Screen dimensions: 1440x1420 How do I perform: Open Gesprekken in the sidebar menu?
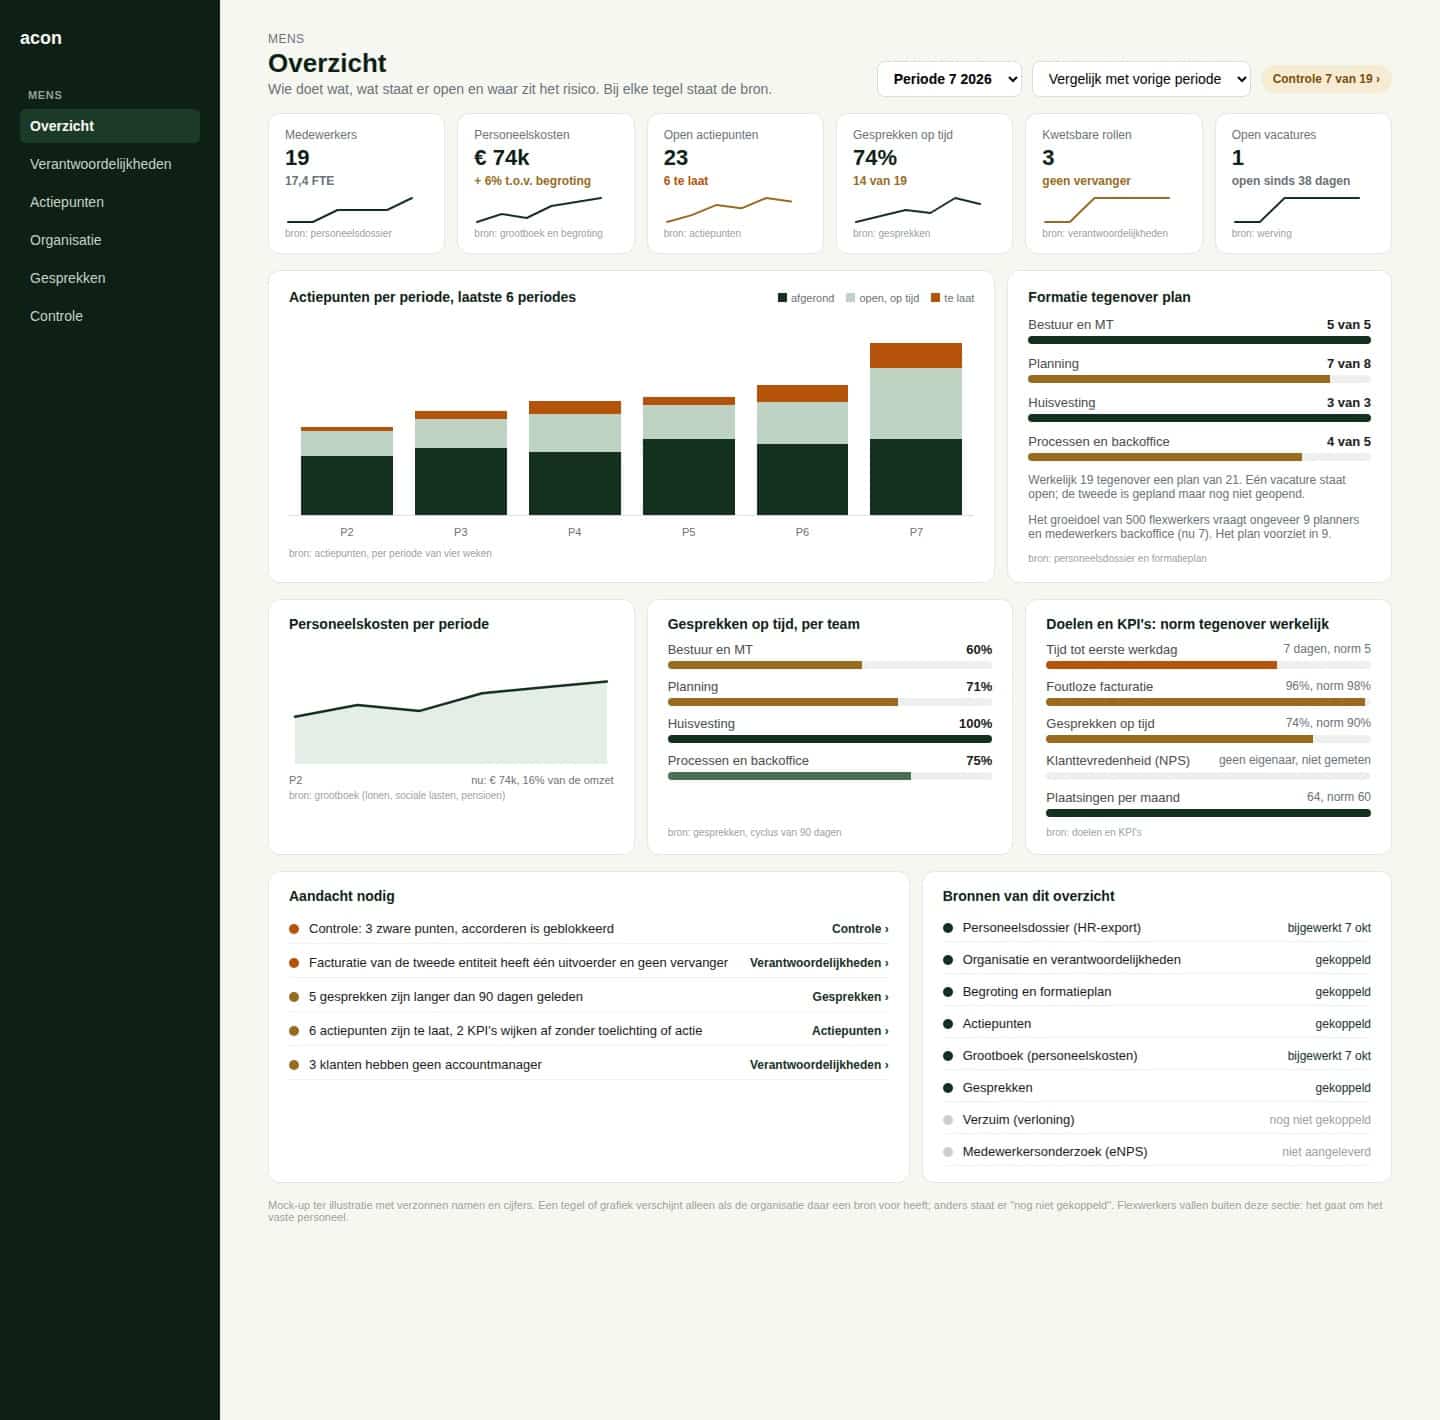pyautogui.click(x=110, y=278)
